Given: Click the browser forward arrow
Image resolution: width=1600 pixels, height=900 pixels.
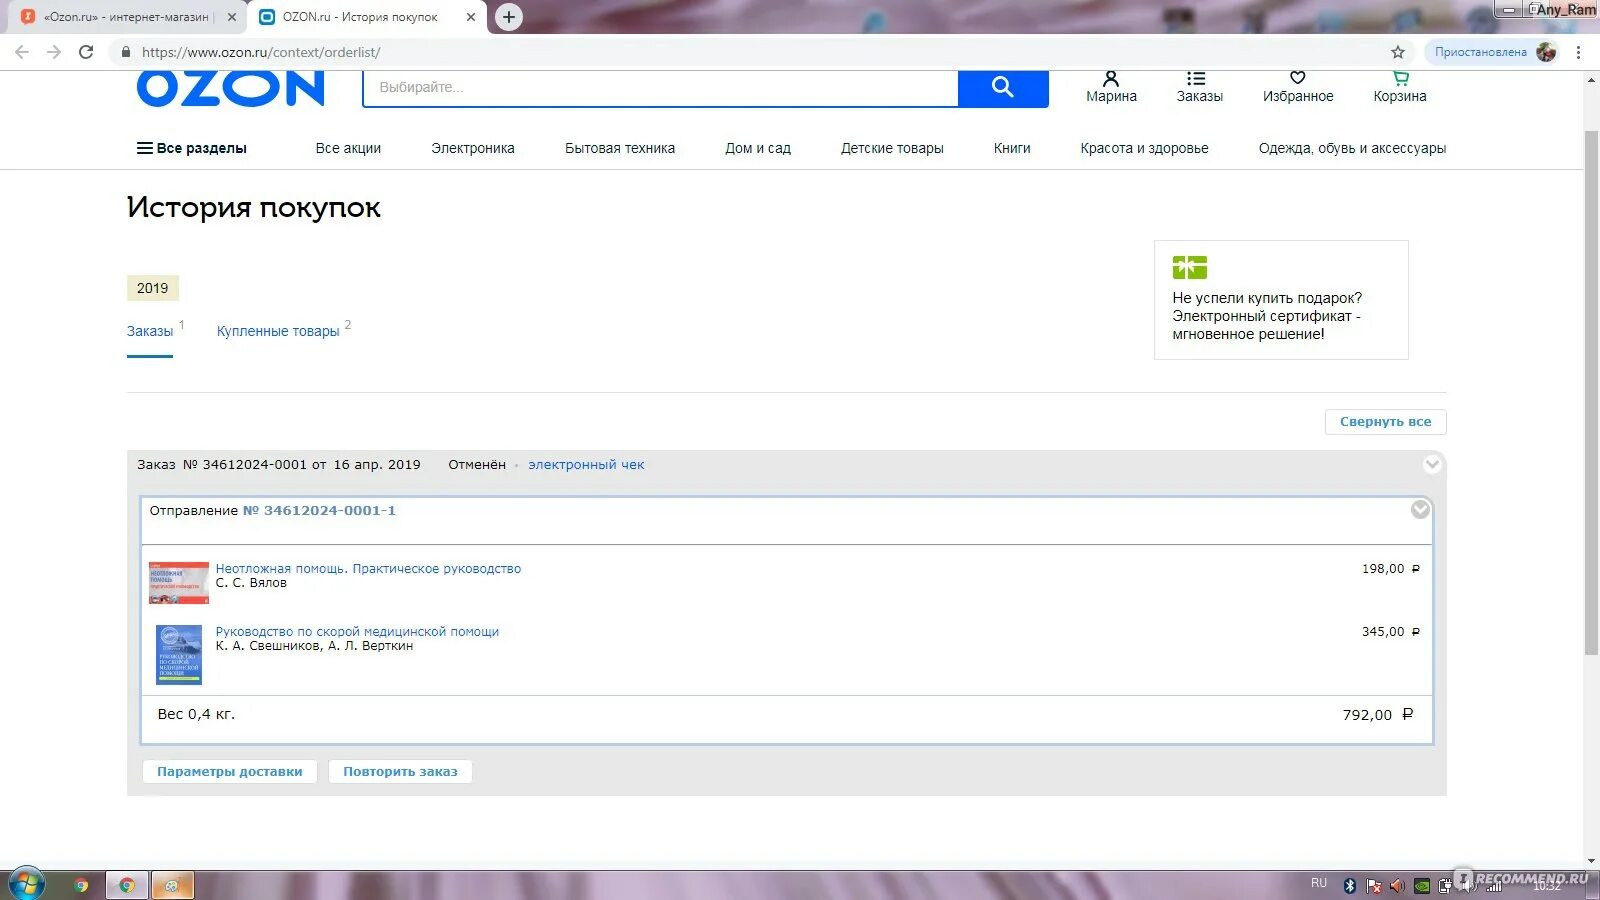Looking at the screenshot, I should pyautogui.click(x=54, y=52).
